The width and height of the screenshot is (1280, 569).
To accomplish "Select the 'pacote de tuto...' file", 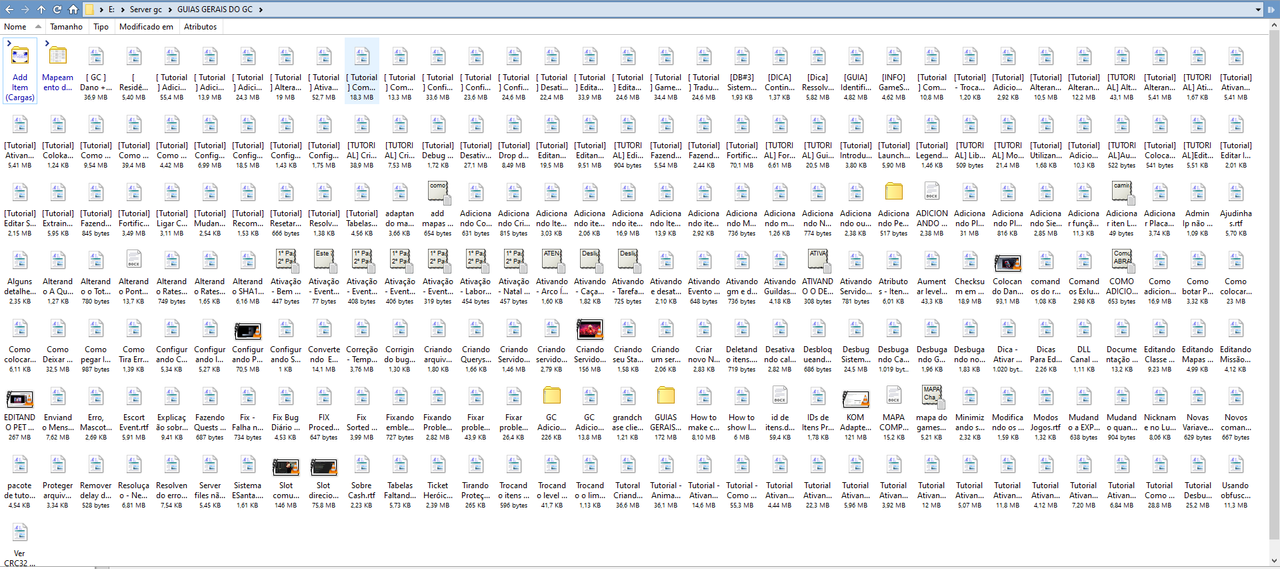I will pyautogui.click(x=20, y=478).
